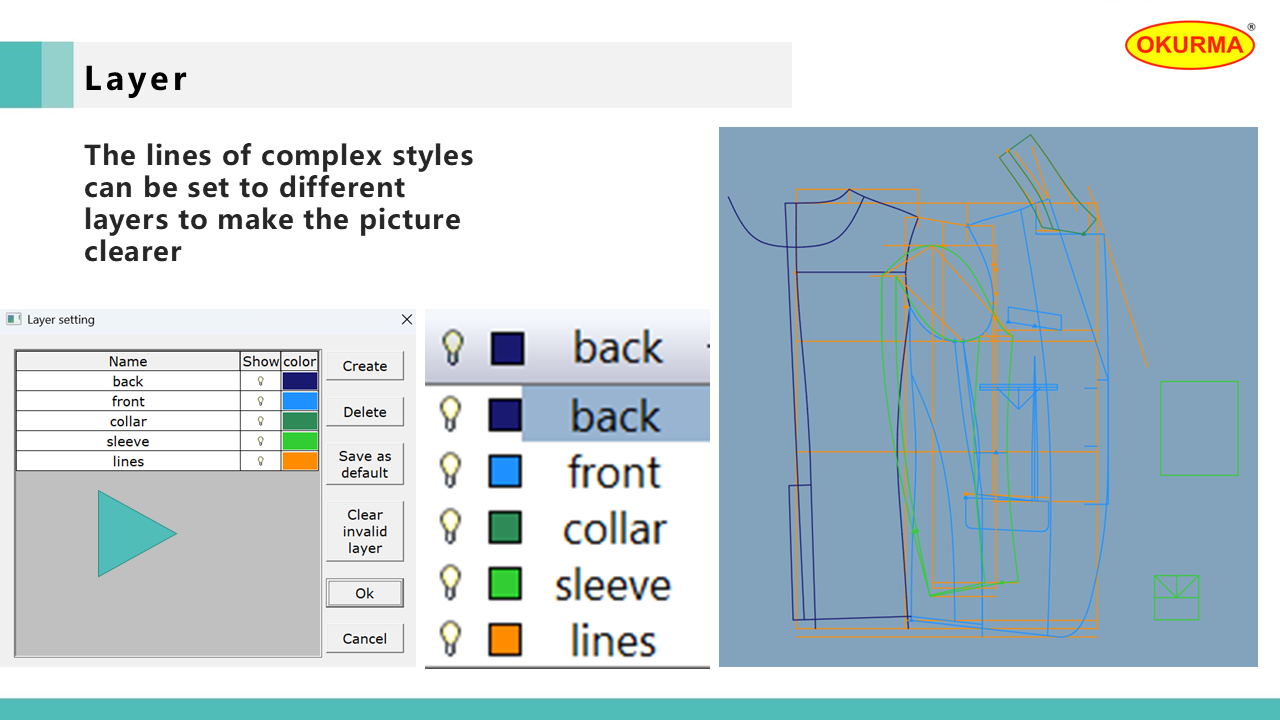Select front in the layer dropdown list
1280x720 pixels.
pyautogui.click(x=614, y=472)
